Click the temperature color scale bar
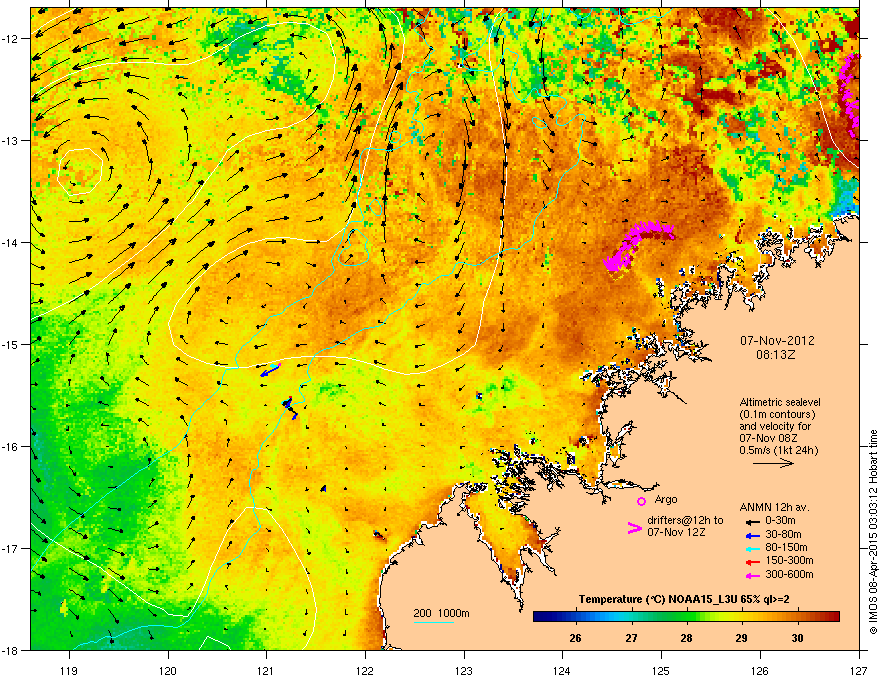Screen dimensions: 880x680 tap(686, 617)
